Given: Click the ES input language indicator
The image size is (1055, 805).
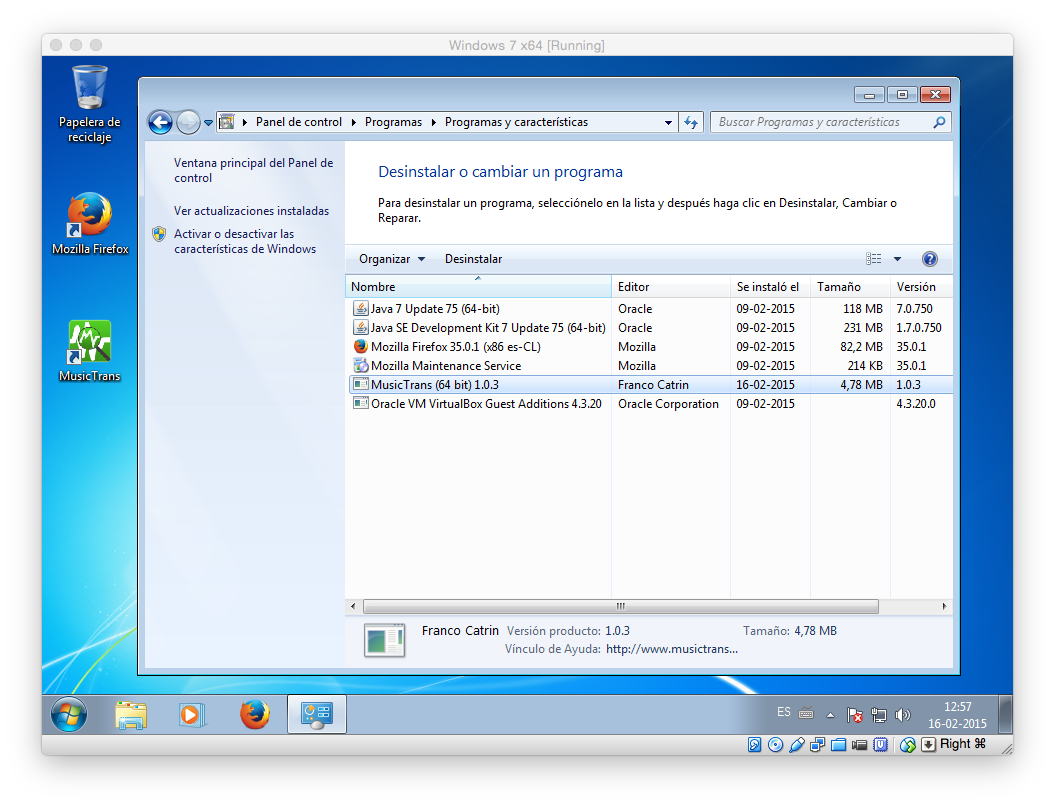Looking at the screenshot, I should pyautogui.click(x=784, y=712).
